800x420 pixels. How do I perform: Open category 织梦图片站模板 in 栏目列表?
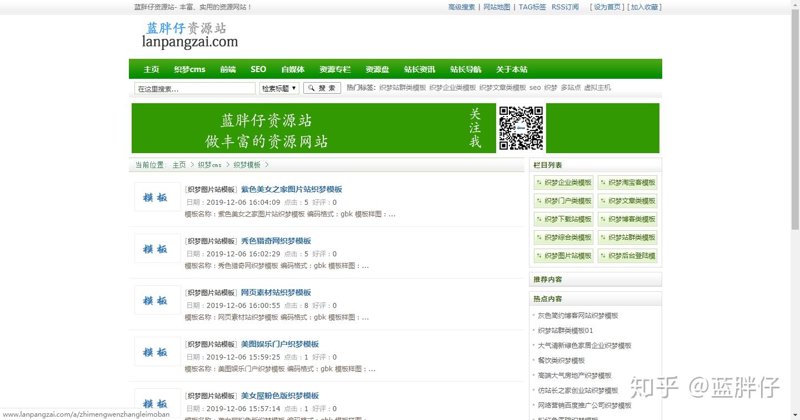[x=564, y=256]
